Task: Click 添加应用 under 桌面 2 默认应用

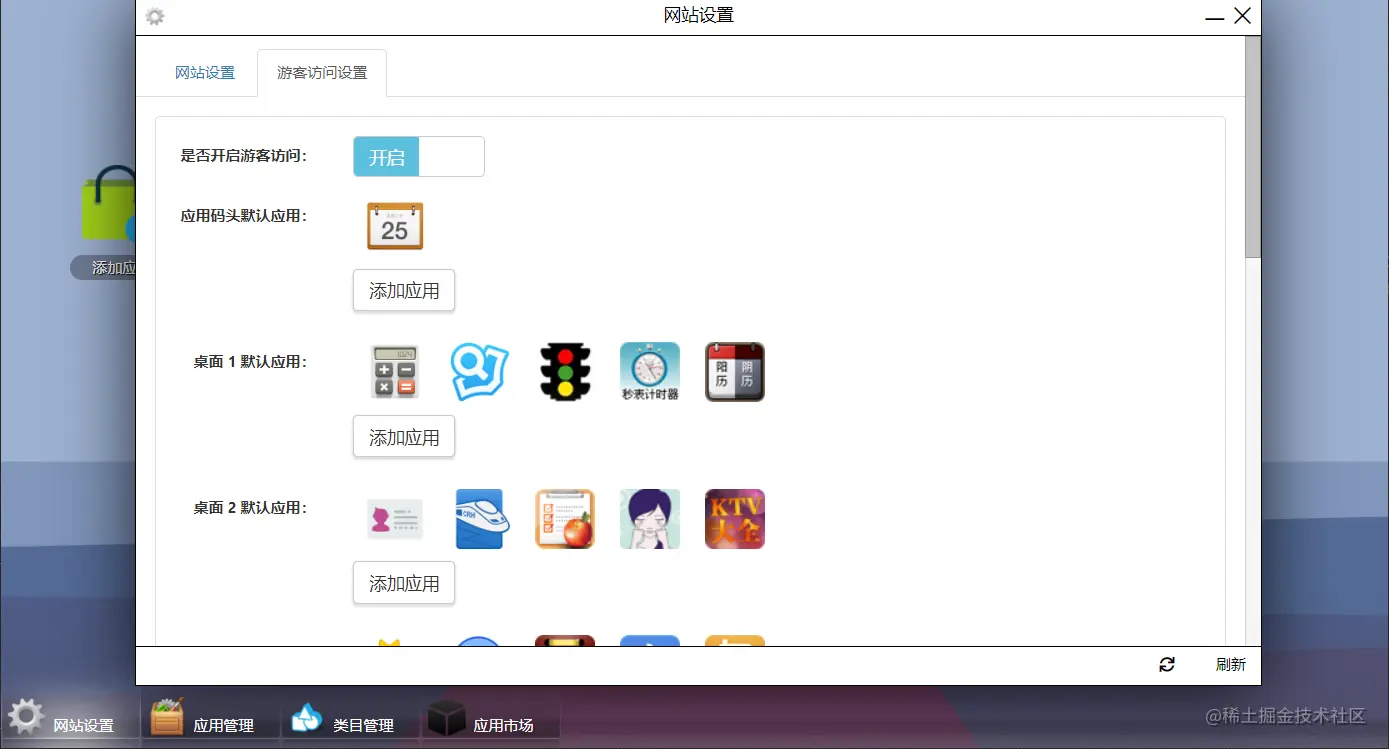Action: (x=404, y=583)
